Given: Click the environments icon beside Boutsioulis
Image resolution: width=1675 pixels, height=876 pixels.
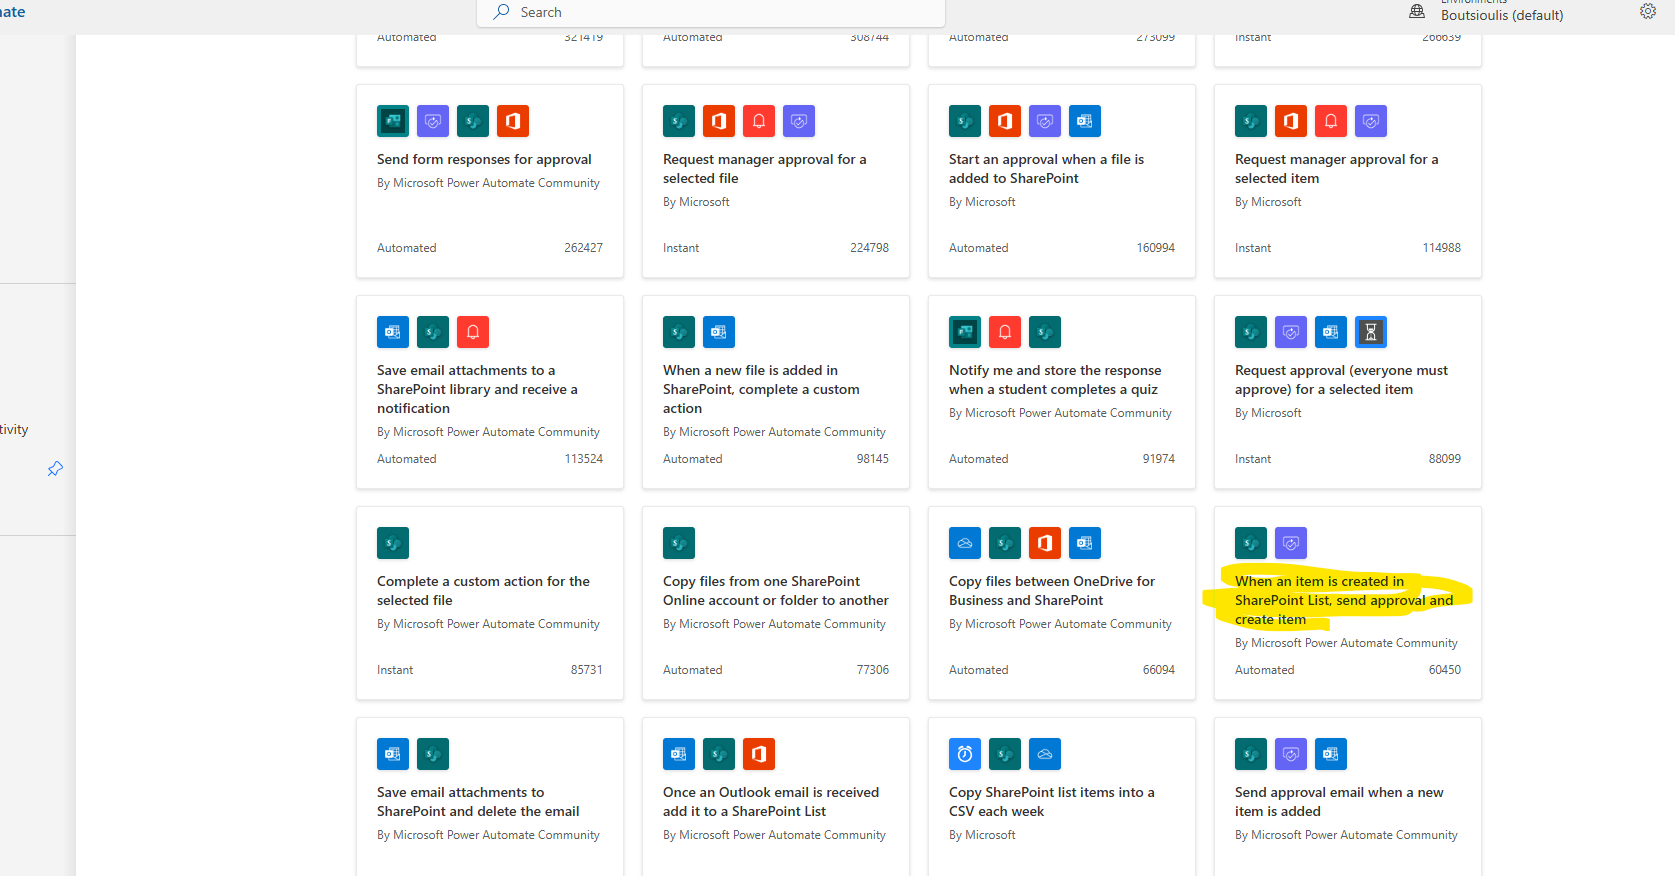Looking at the screenshot, I should (1417, 11).
